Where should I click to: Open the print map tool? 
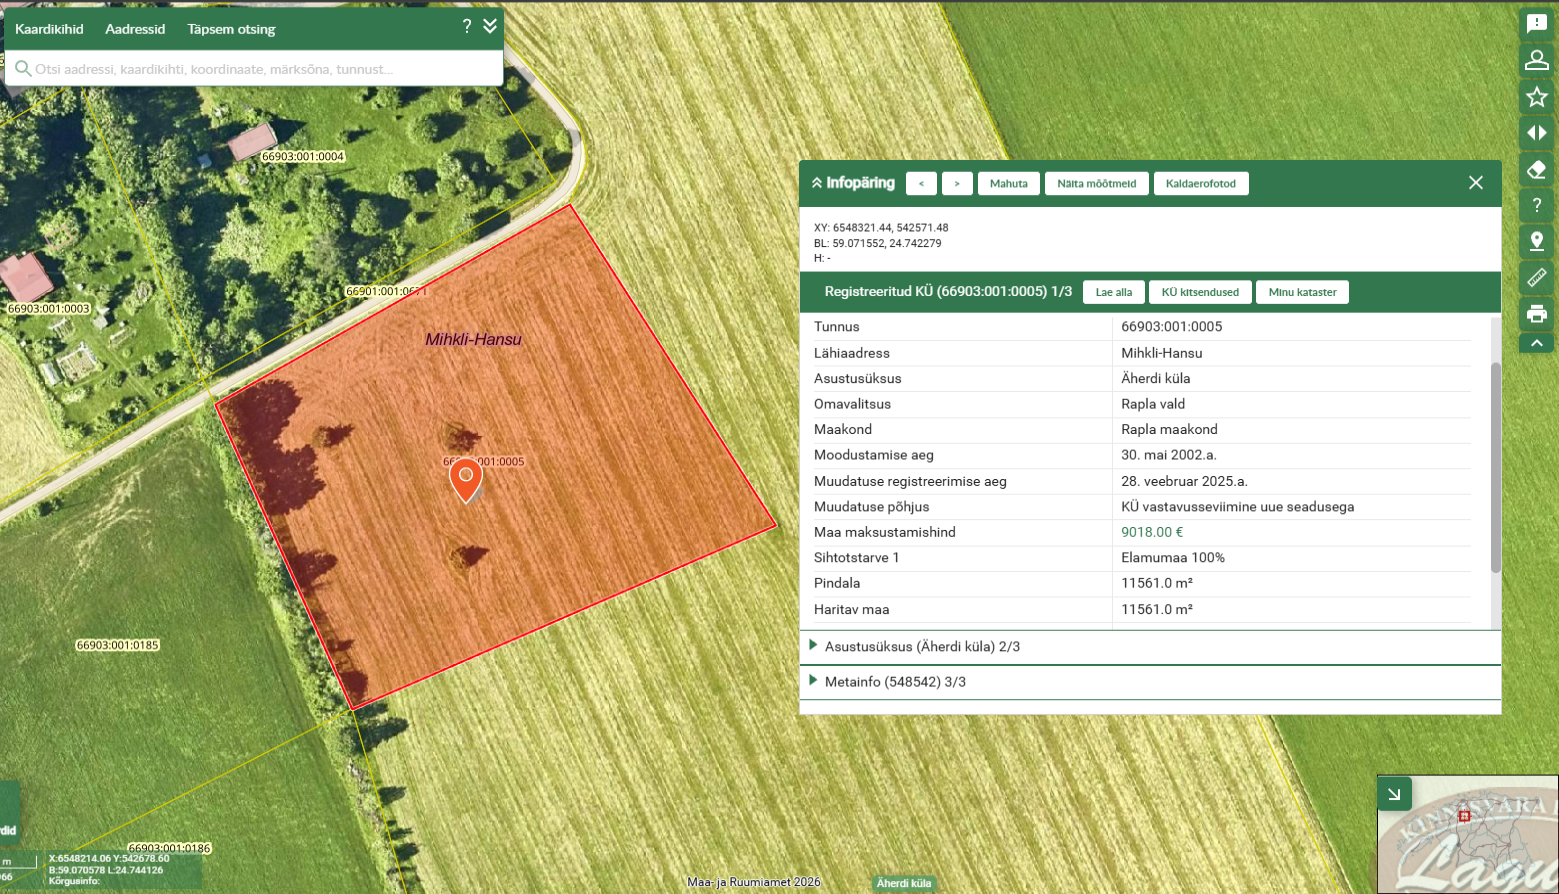[x=1537, y=314]
